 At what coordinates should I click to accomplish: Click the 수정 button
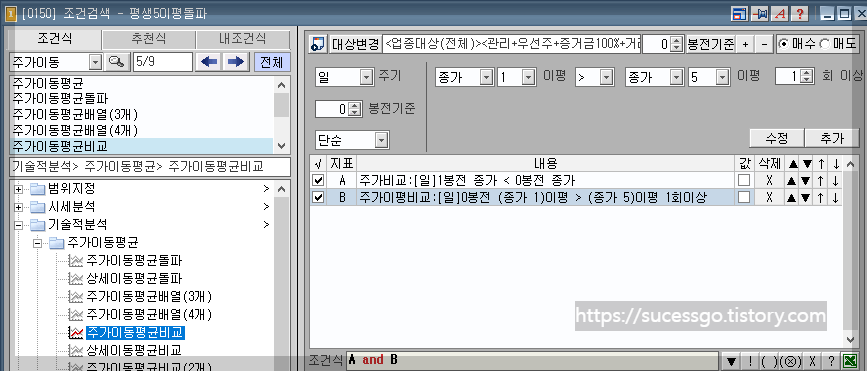[x=776, y=138]
